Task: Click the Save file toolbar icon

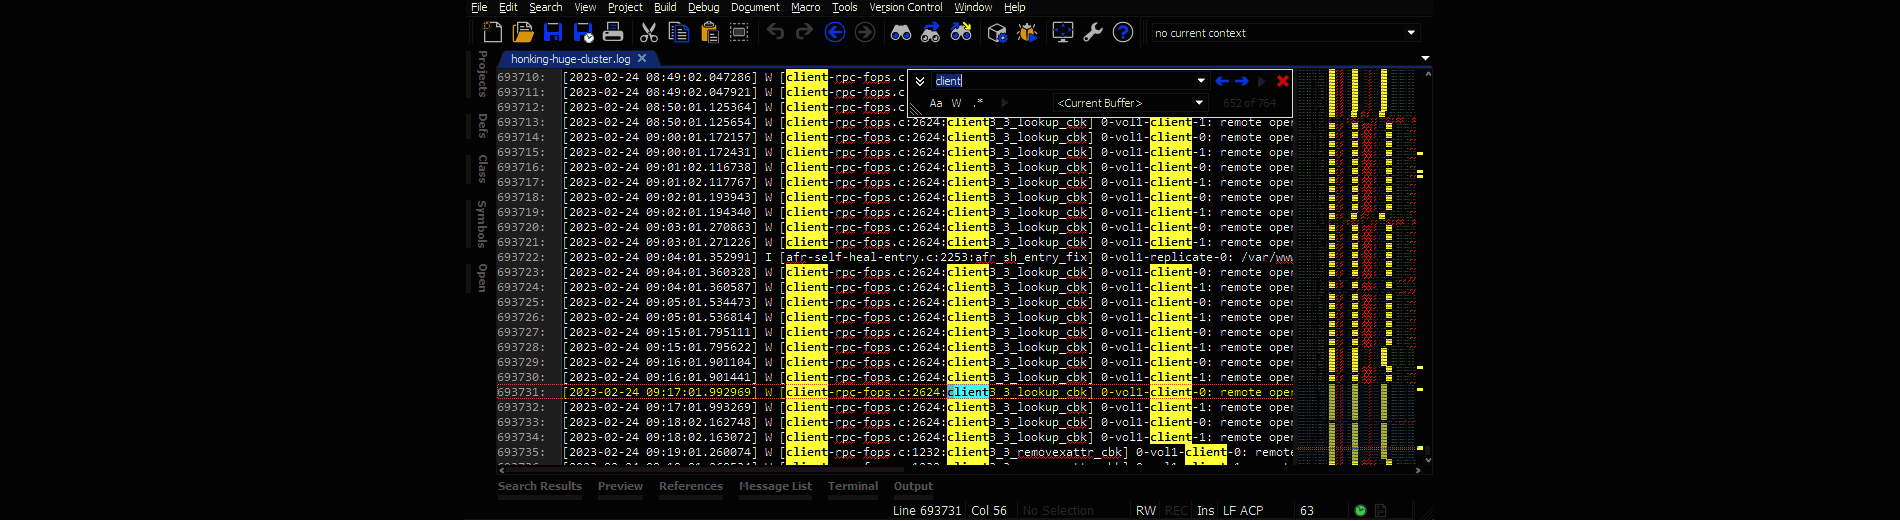Action: [x=553, y=33]
